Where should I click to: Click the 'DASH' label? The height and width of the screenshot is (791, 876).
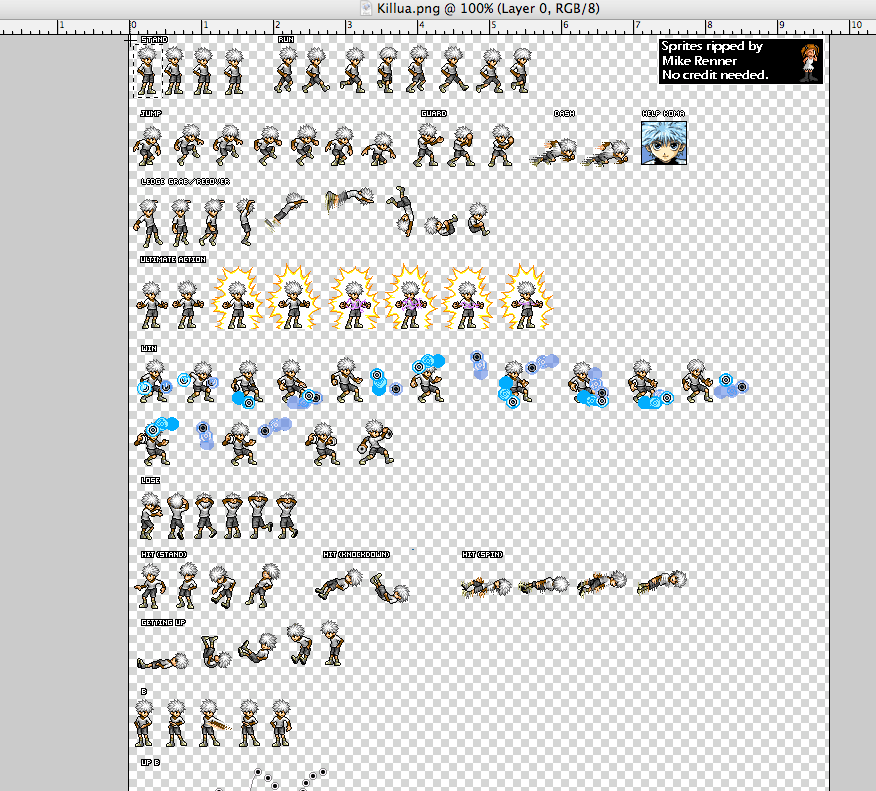coord(564,113)
